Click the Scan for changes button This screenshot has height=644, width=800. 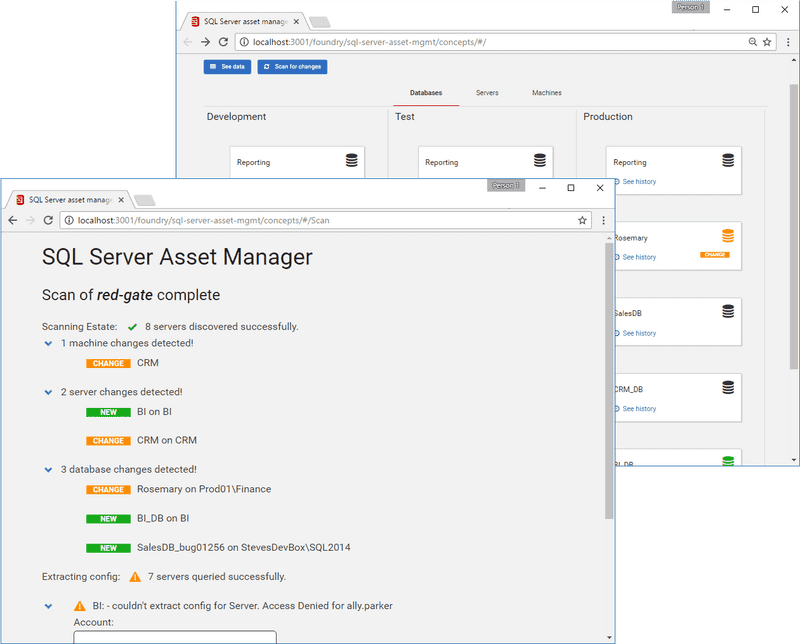click(x=292, y=66)
